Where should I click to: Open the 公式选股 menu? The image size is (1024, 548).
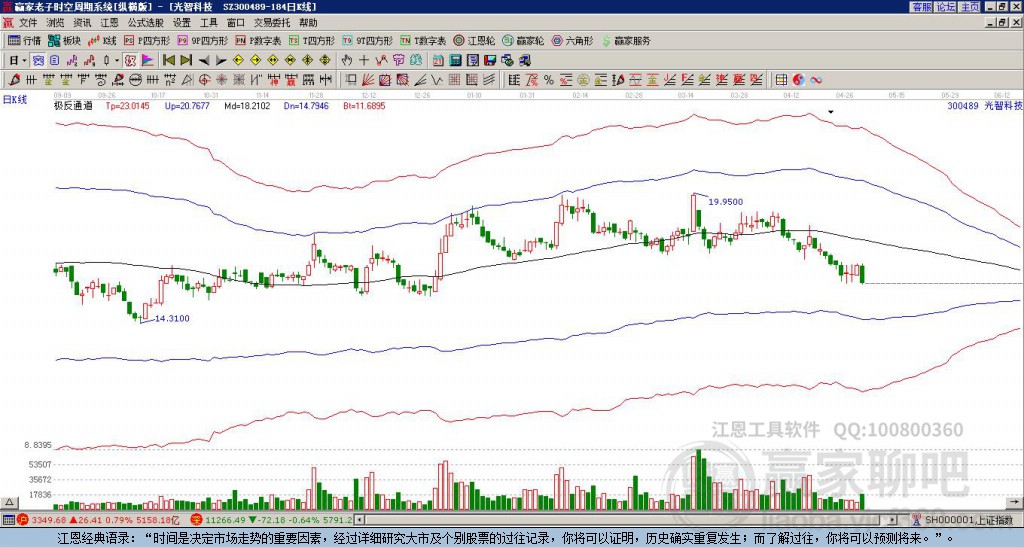pos(146,23)
